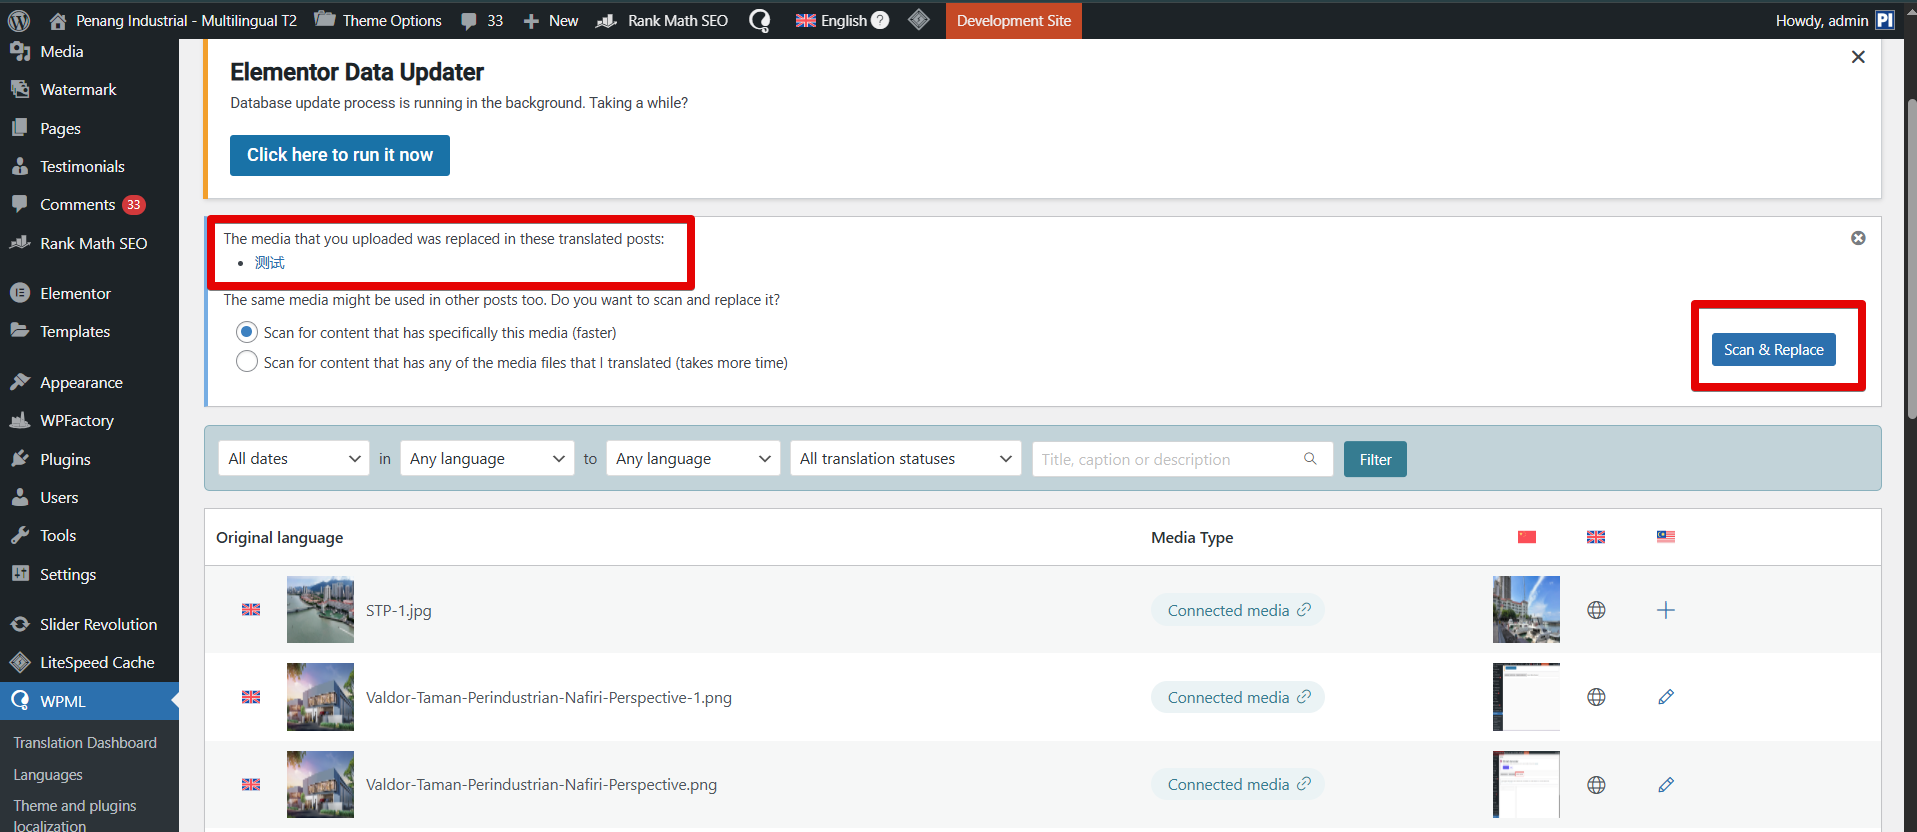Click the search magnifier in the title field
This screenshot has width=1917, height=832.
tap(1310, 459)
